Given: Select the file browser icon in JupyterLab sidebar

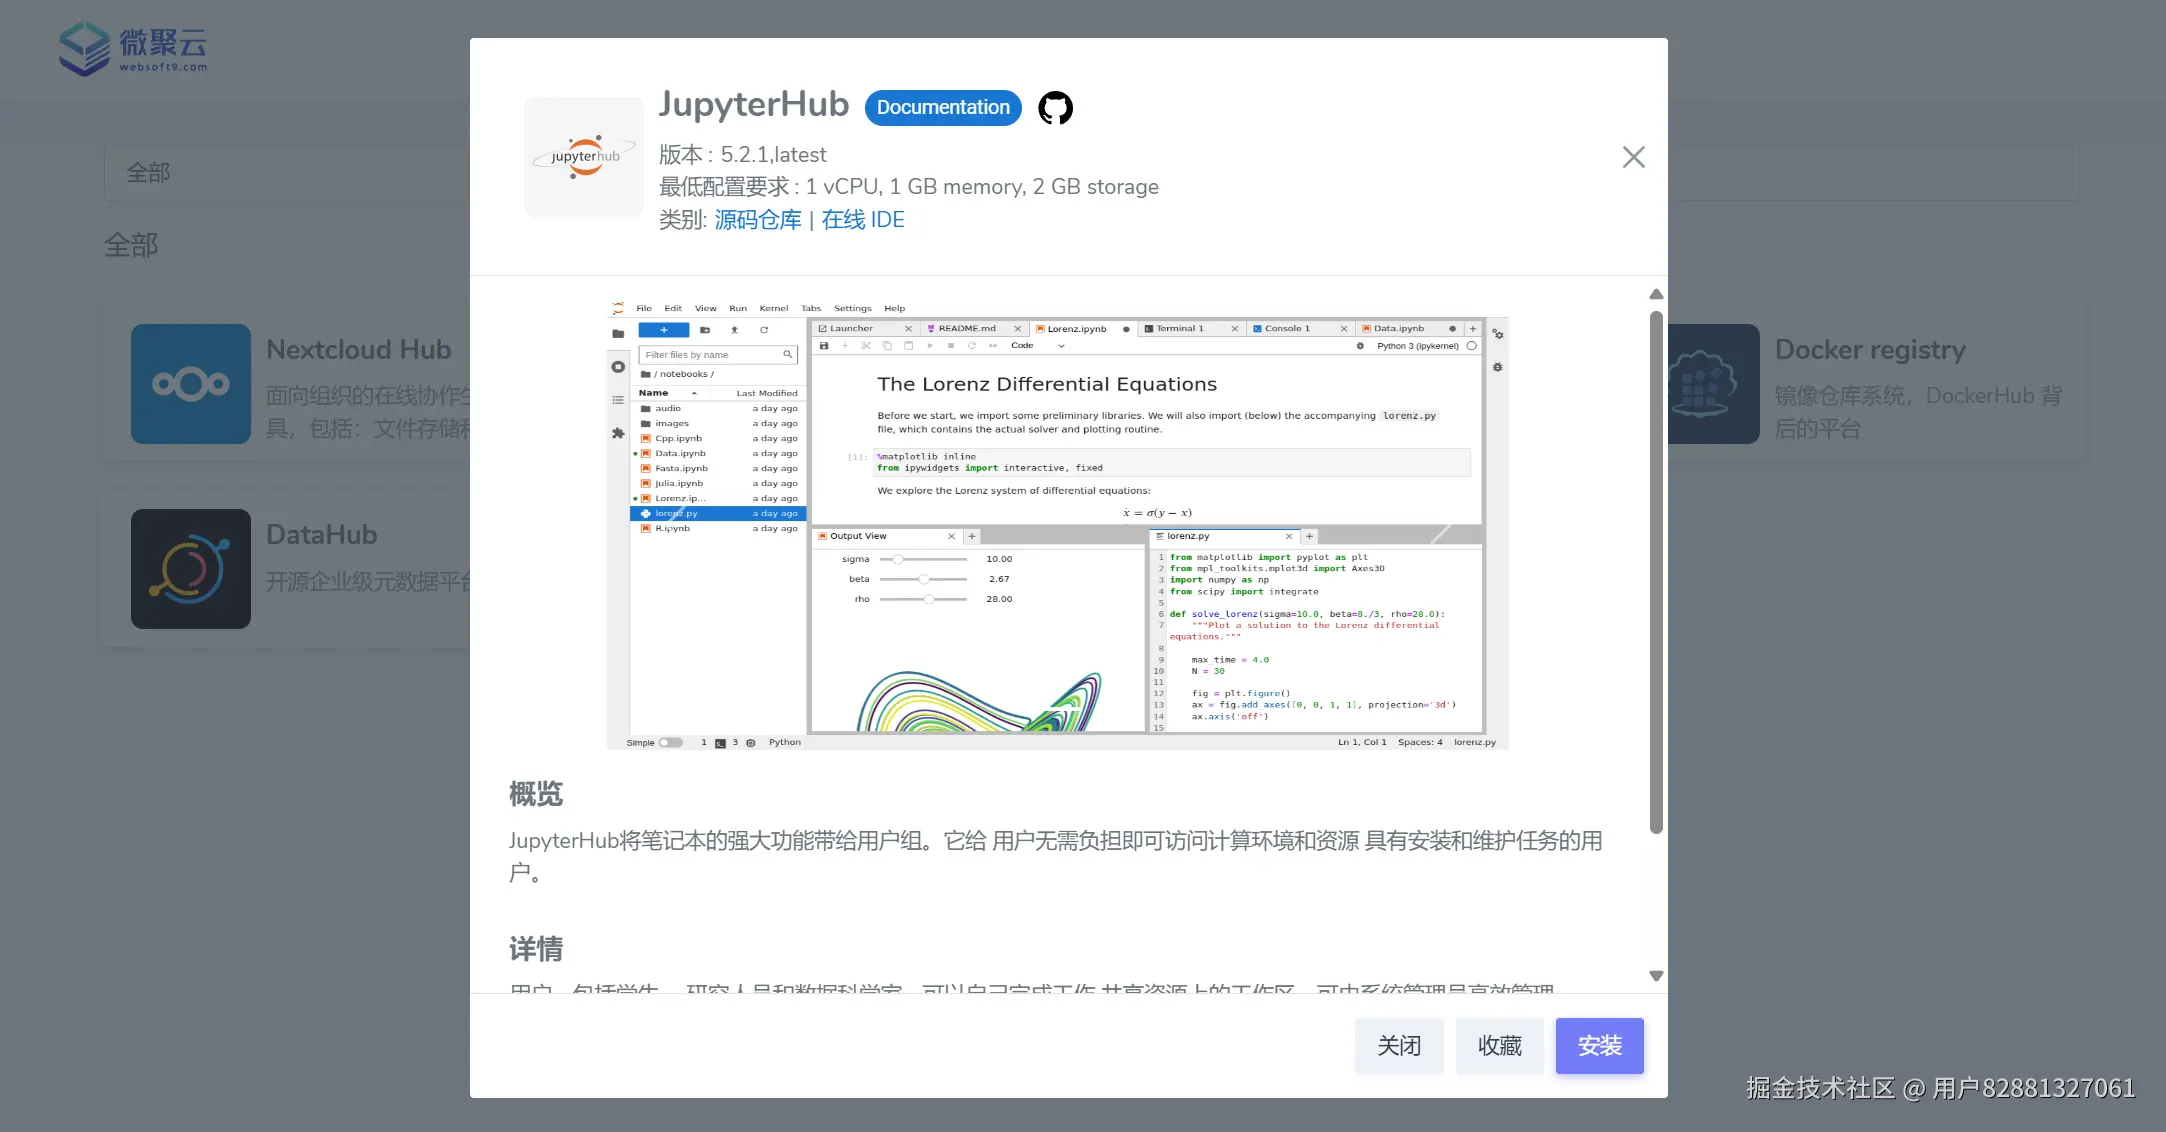Looking at the screenshot, I should click(x=618, y=334).
